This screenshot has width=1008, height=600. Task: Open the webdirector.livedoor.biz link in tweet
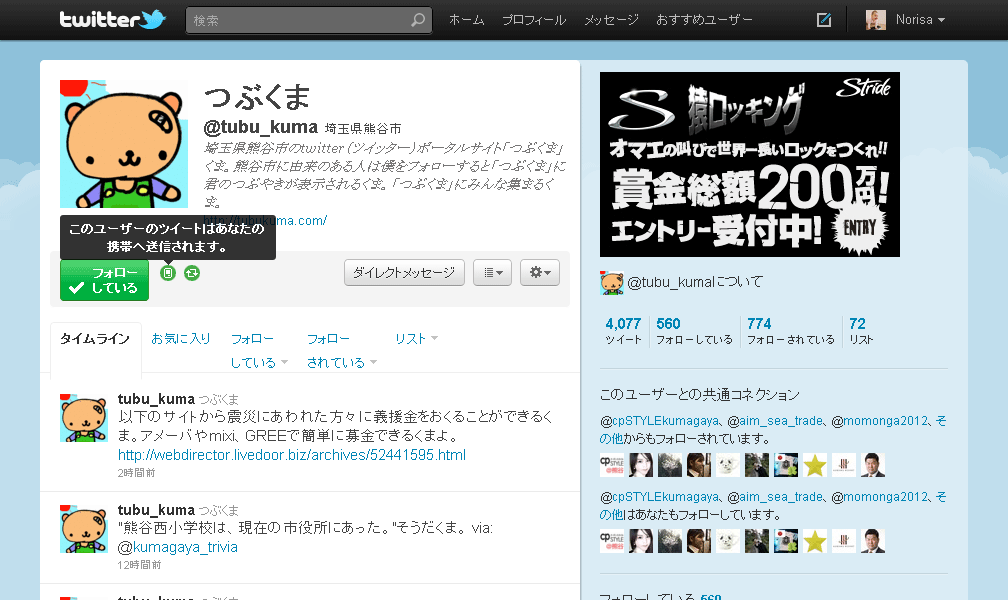click(292, 455)
